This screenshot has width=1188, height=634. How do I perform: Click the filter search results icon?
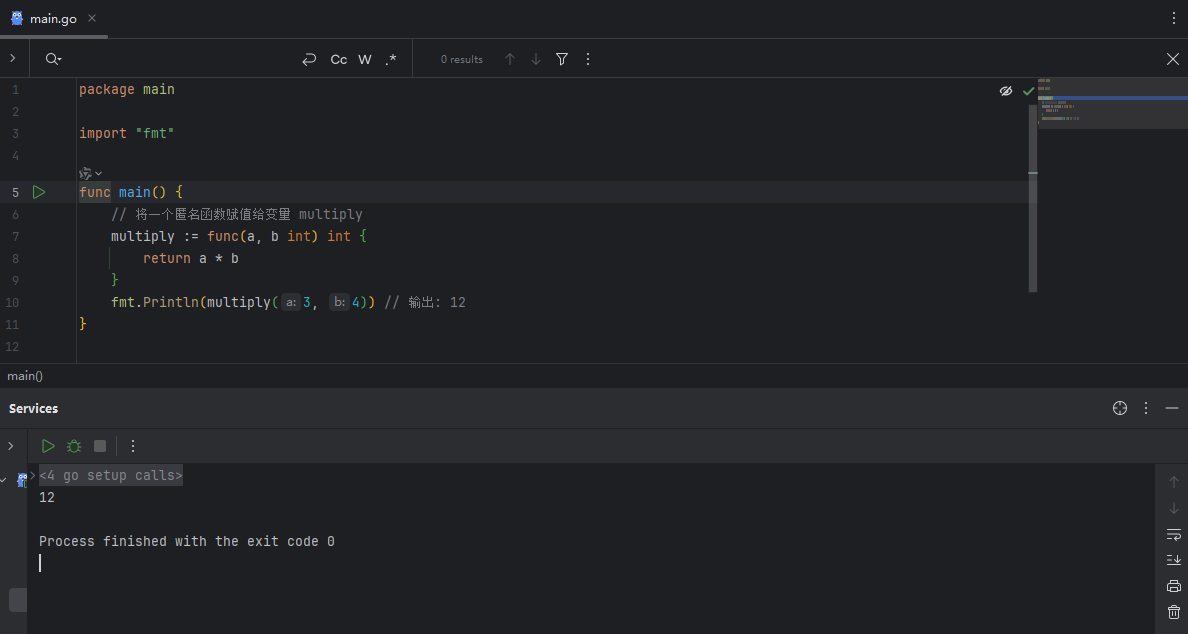pos(562,59)
